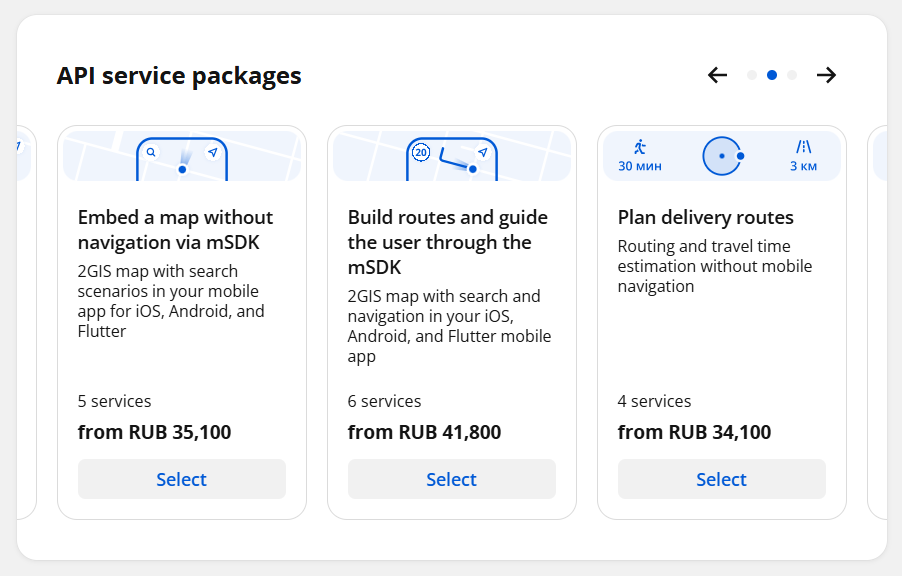
Task: Click search magnifier icon in map illustration
Action: (x=151, y=152)
